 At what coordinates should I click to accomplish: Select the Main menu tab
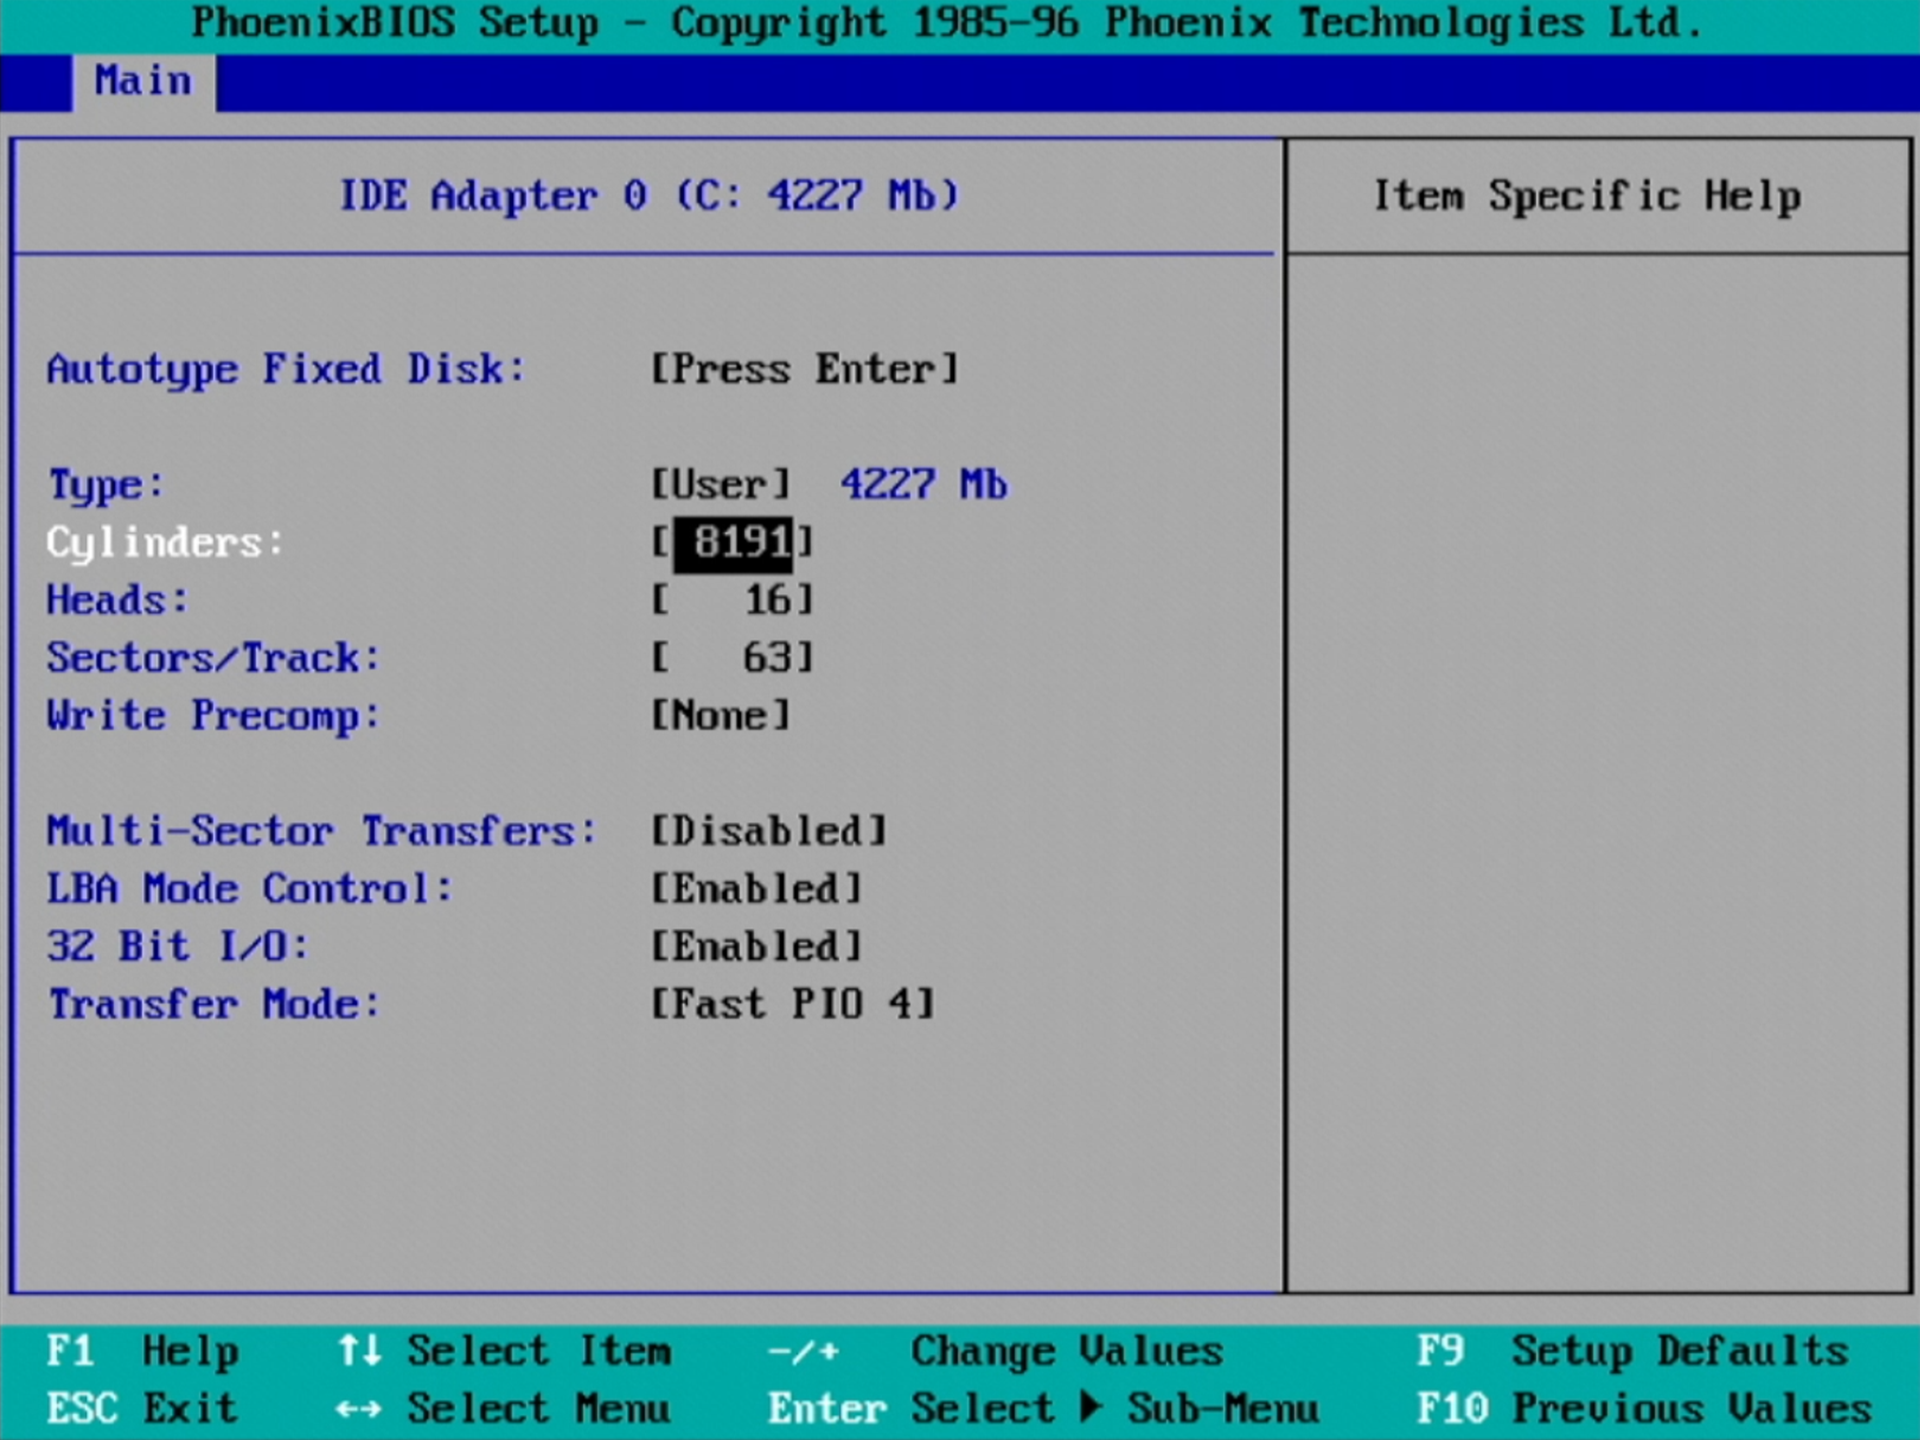pos(143,81)
